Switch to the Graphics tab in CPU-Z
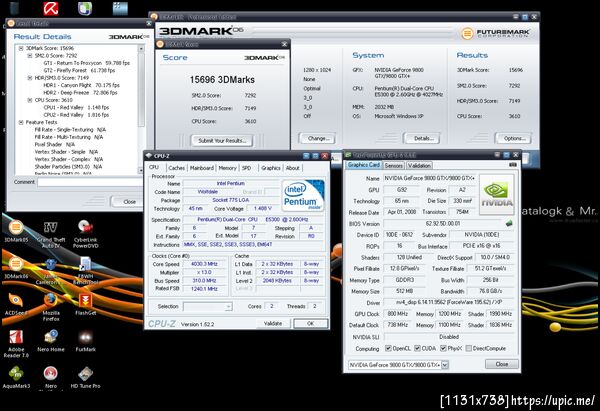This screenshot has height=411, width=600. (x=271, y=168)
